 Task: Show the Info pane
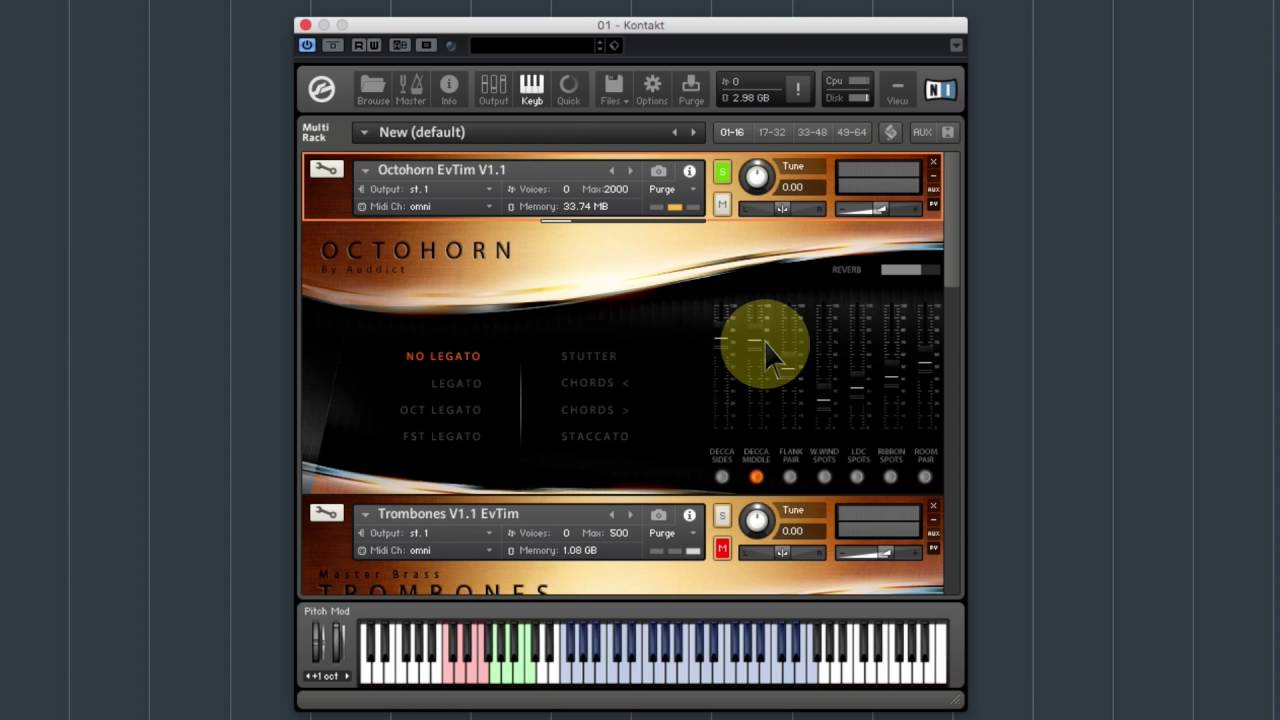[x=449, y=89]
